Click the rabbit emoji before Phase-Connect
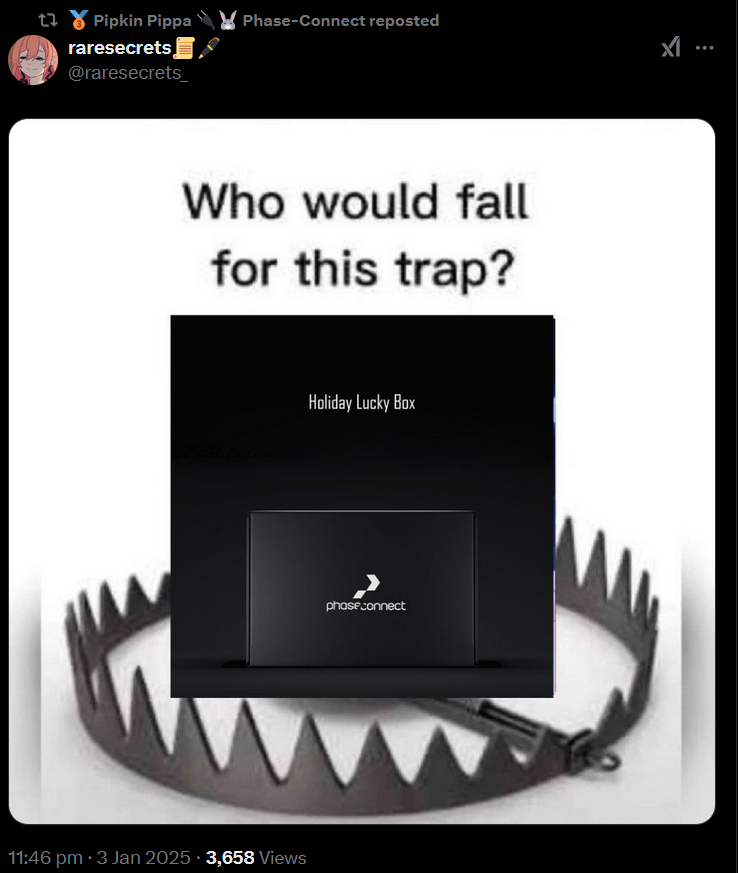This screenshot has height=873, width=738. [228, 20]
